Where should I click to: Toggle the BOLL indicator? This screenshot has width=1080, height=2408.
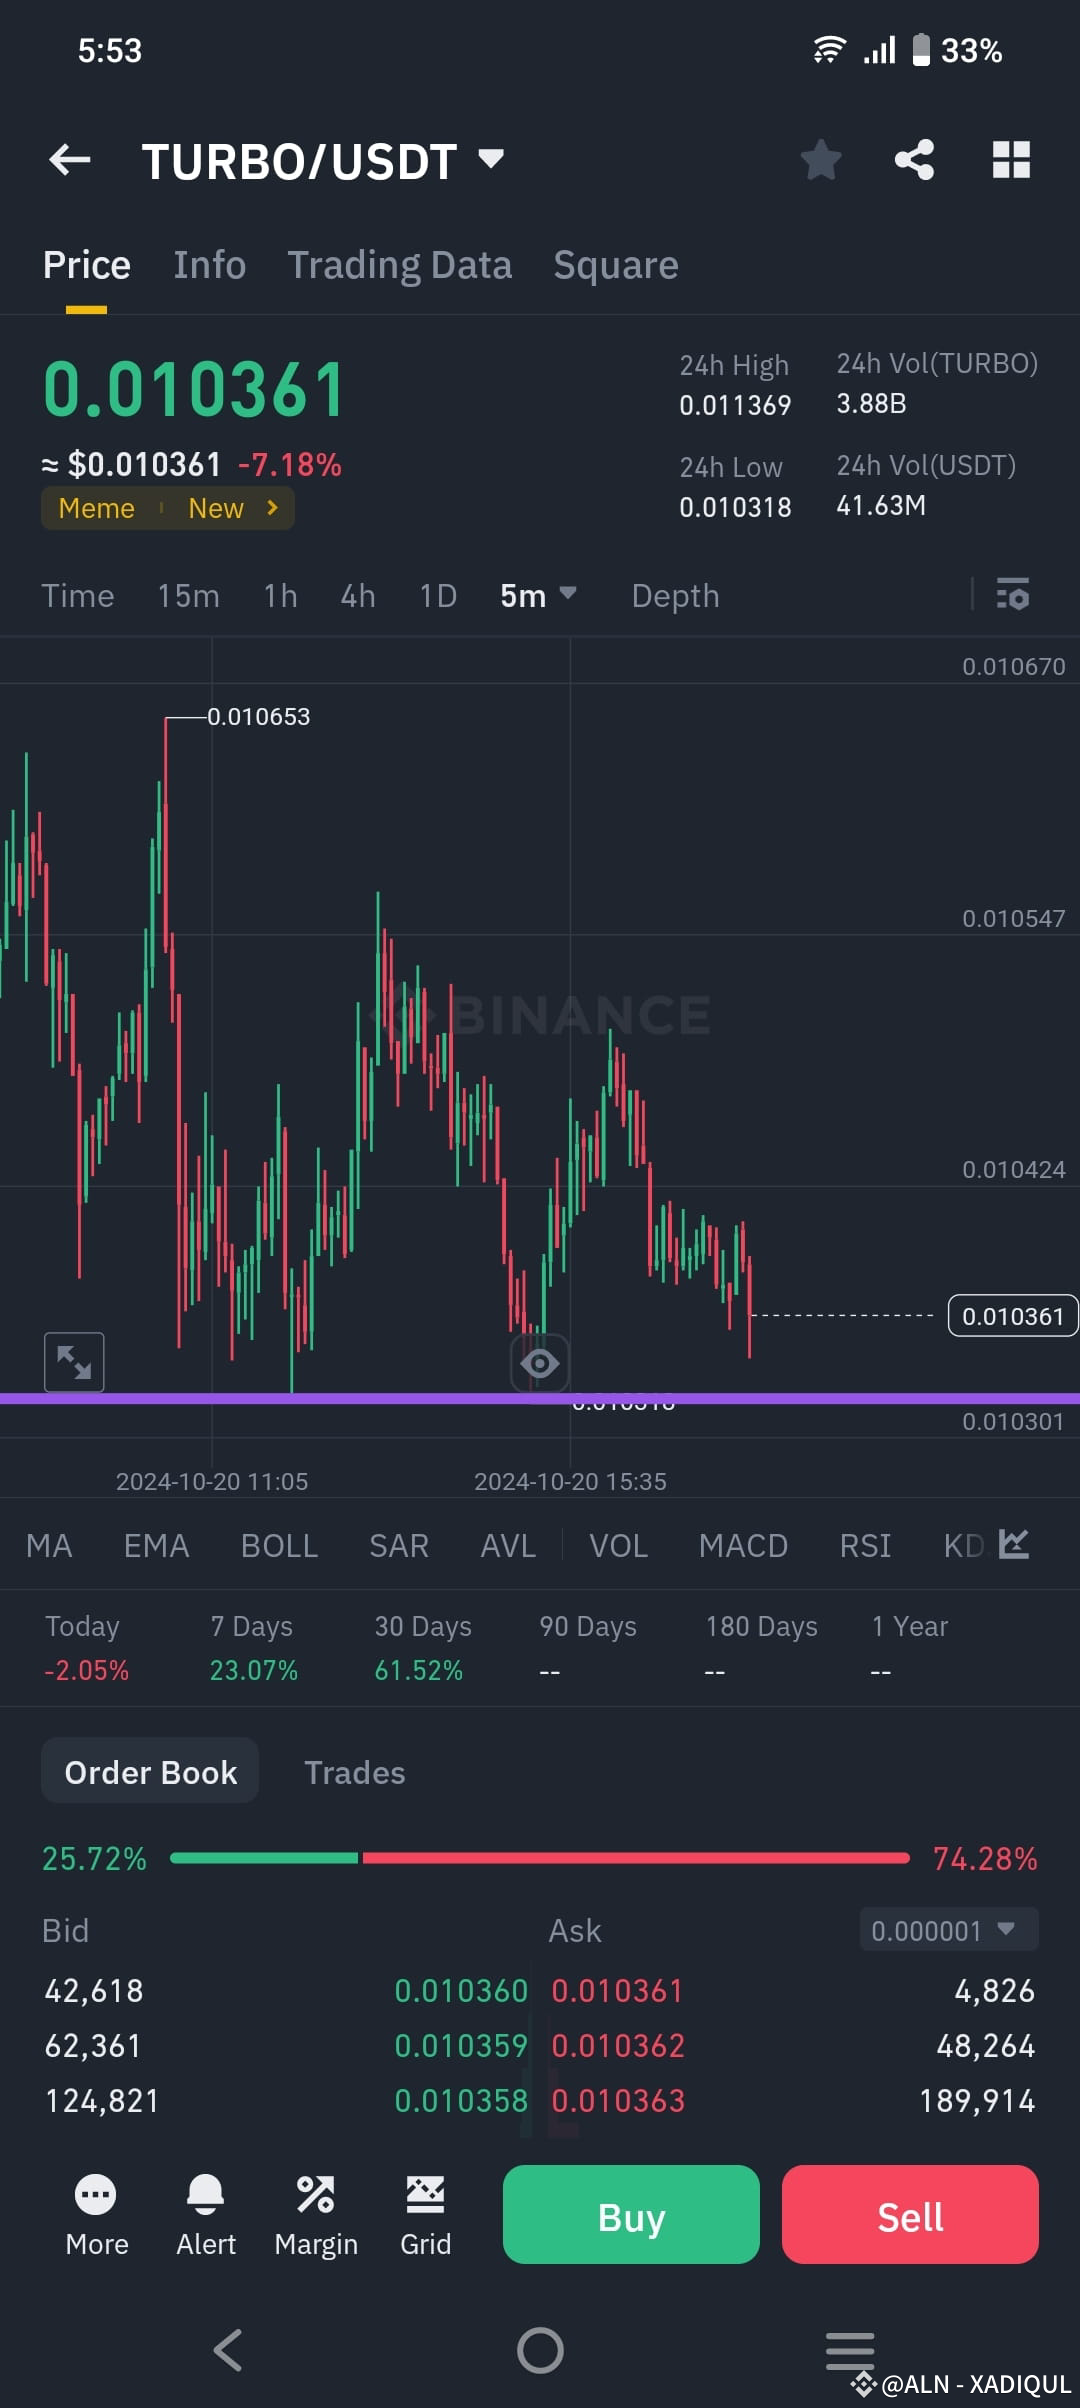click(279, 1546)
